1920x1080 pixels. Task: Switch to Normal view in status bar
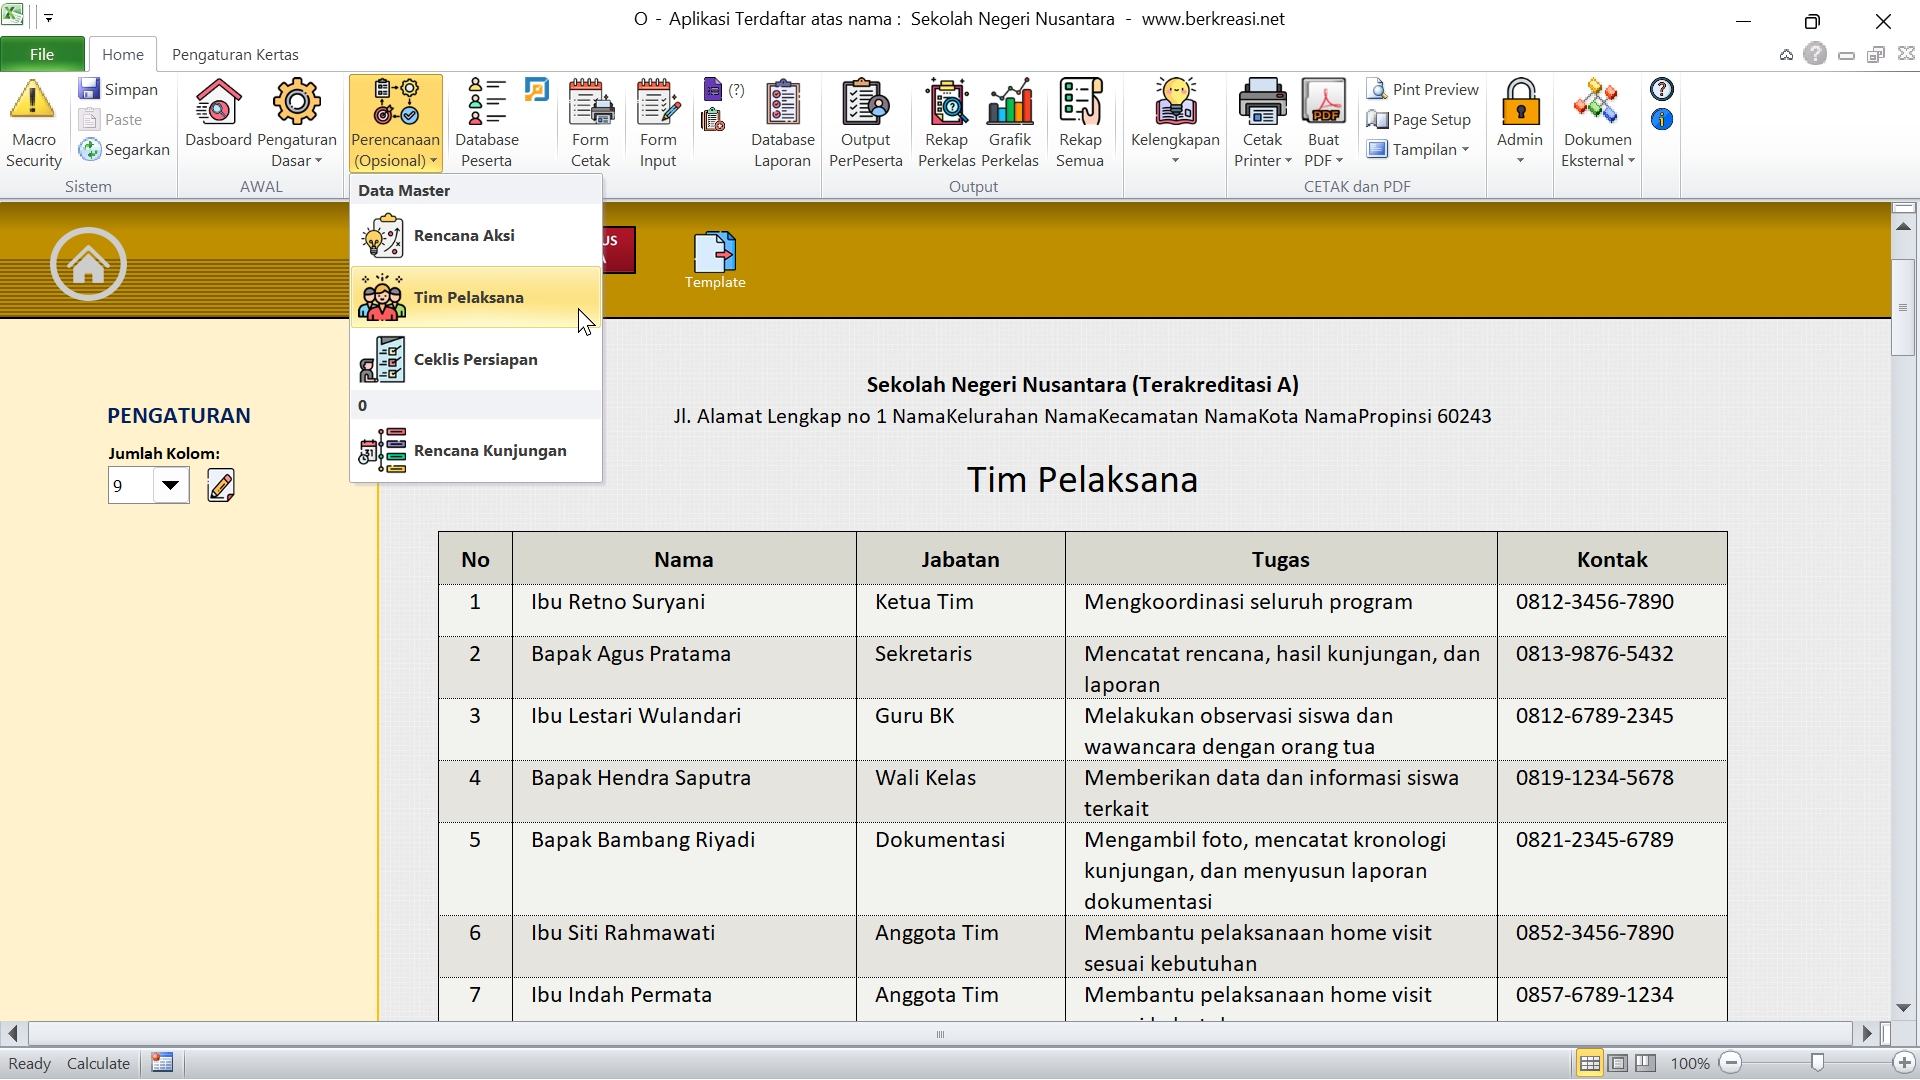pyautogui.click(x=1589, y=1063)
